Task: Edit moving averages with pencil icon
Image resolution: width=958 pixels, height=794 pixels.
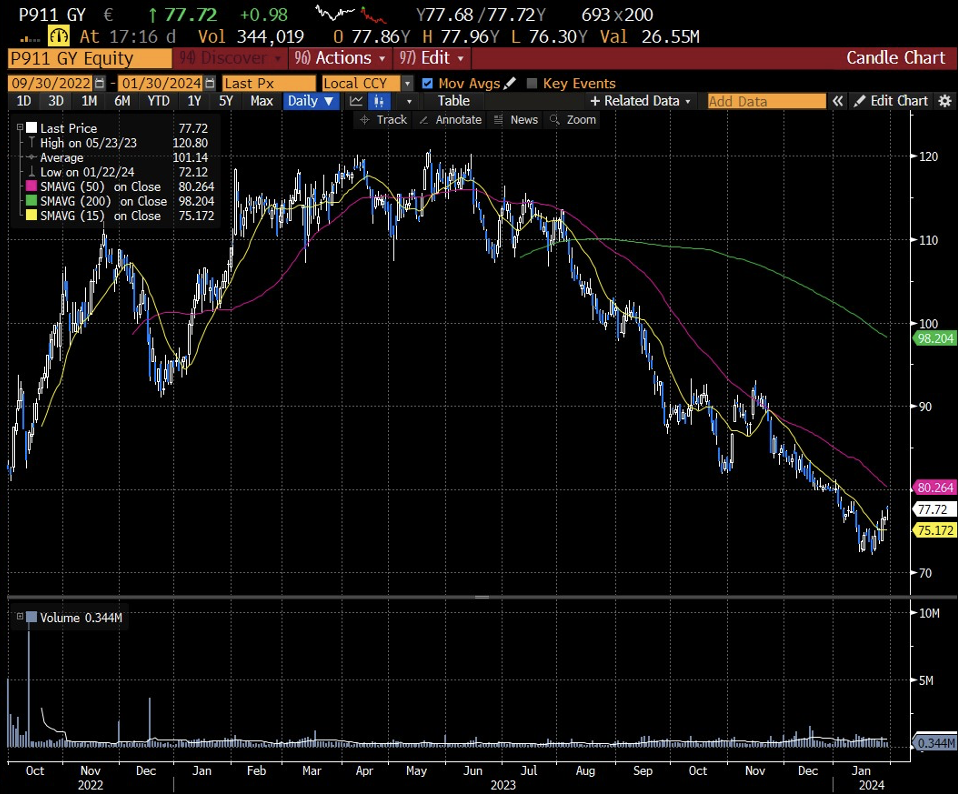Action: click(510, 82)
